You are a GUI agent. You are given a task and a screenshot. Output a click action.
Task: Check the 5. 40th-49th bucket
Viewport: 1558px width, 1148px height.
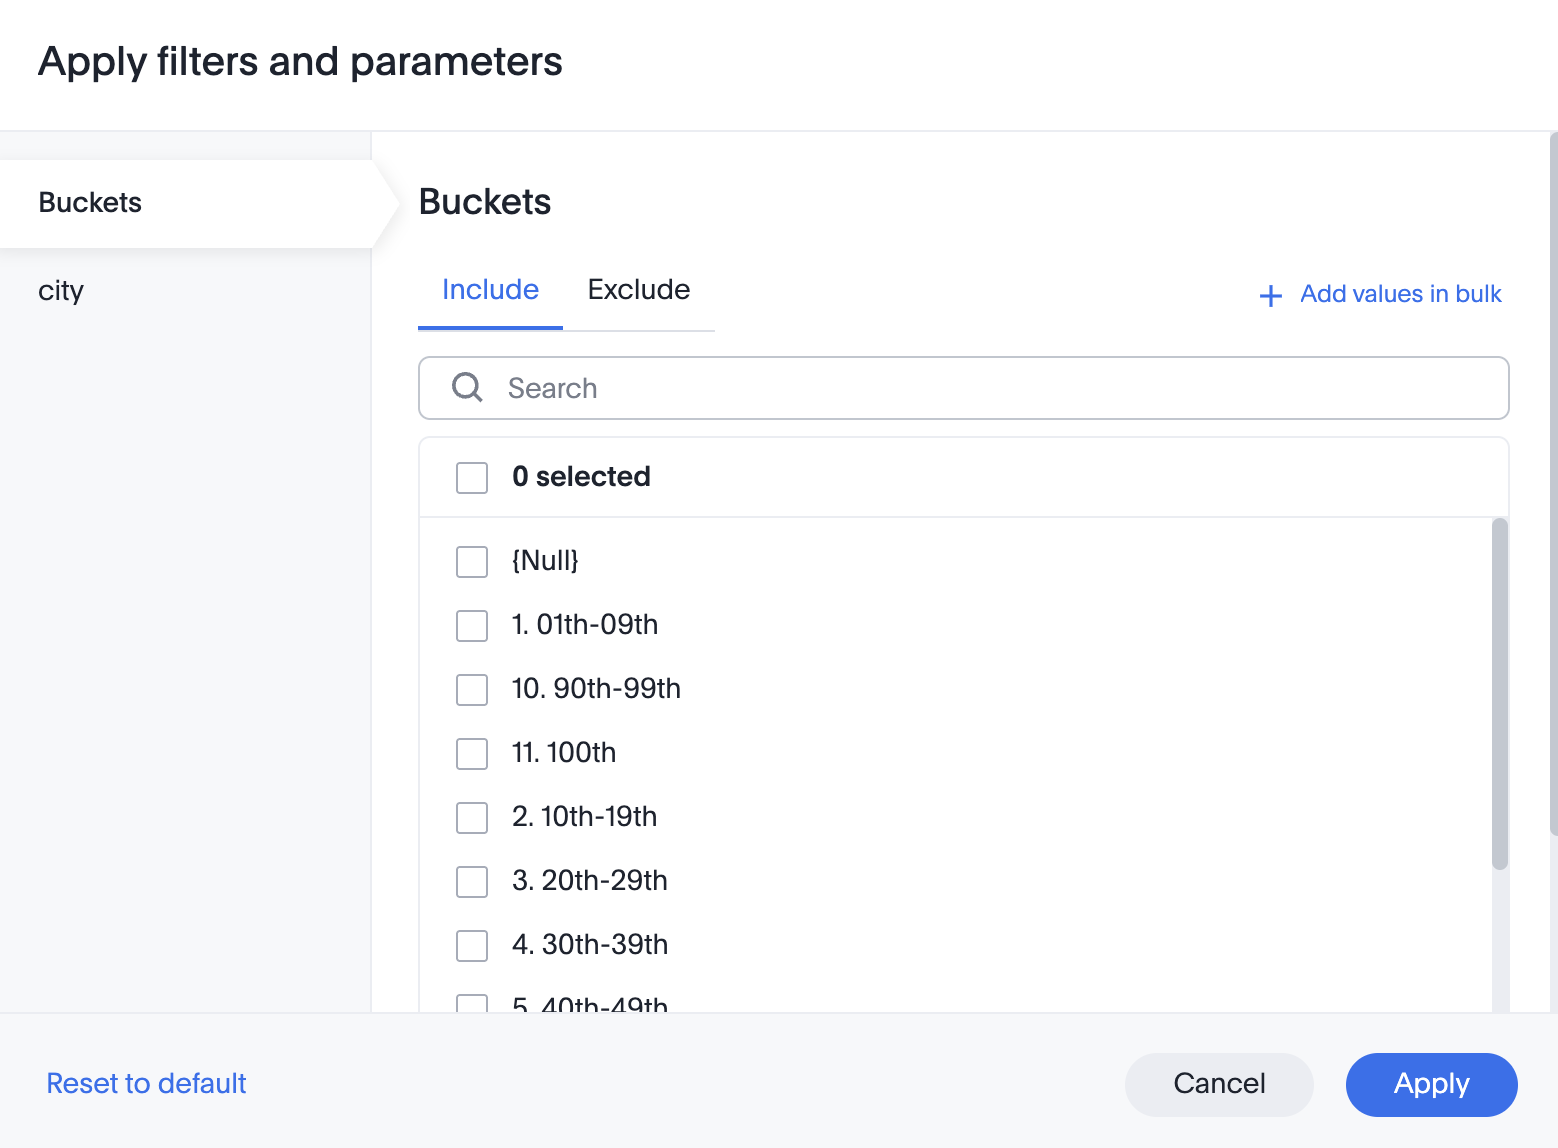pyautogui.click(x=471, y=1005)
